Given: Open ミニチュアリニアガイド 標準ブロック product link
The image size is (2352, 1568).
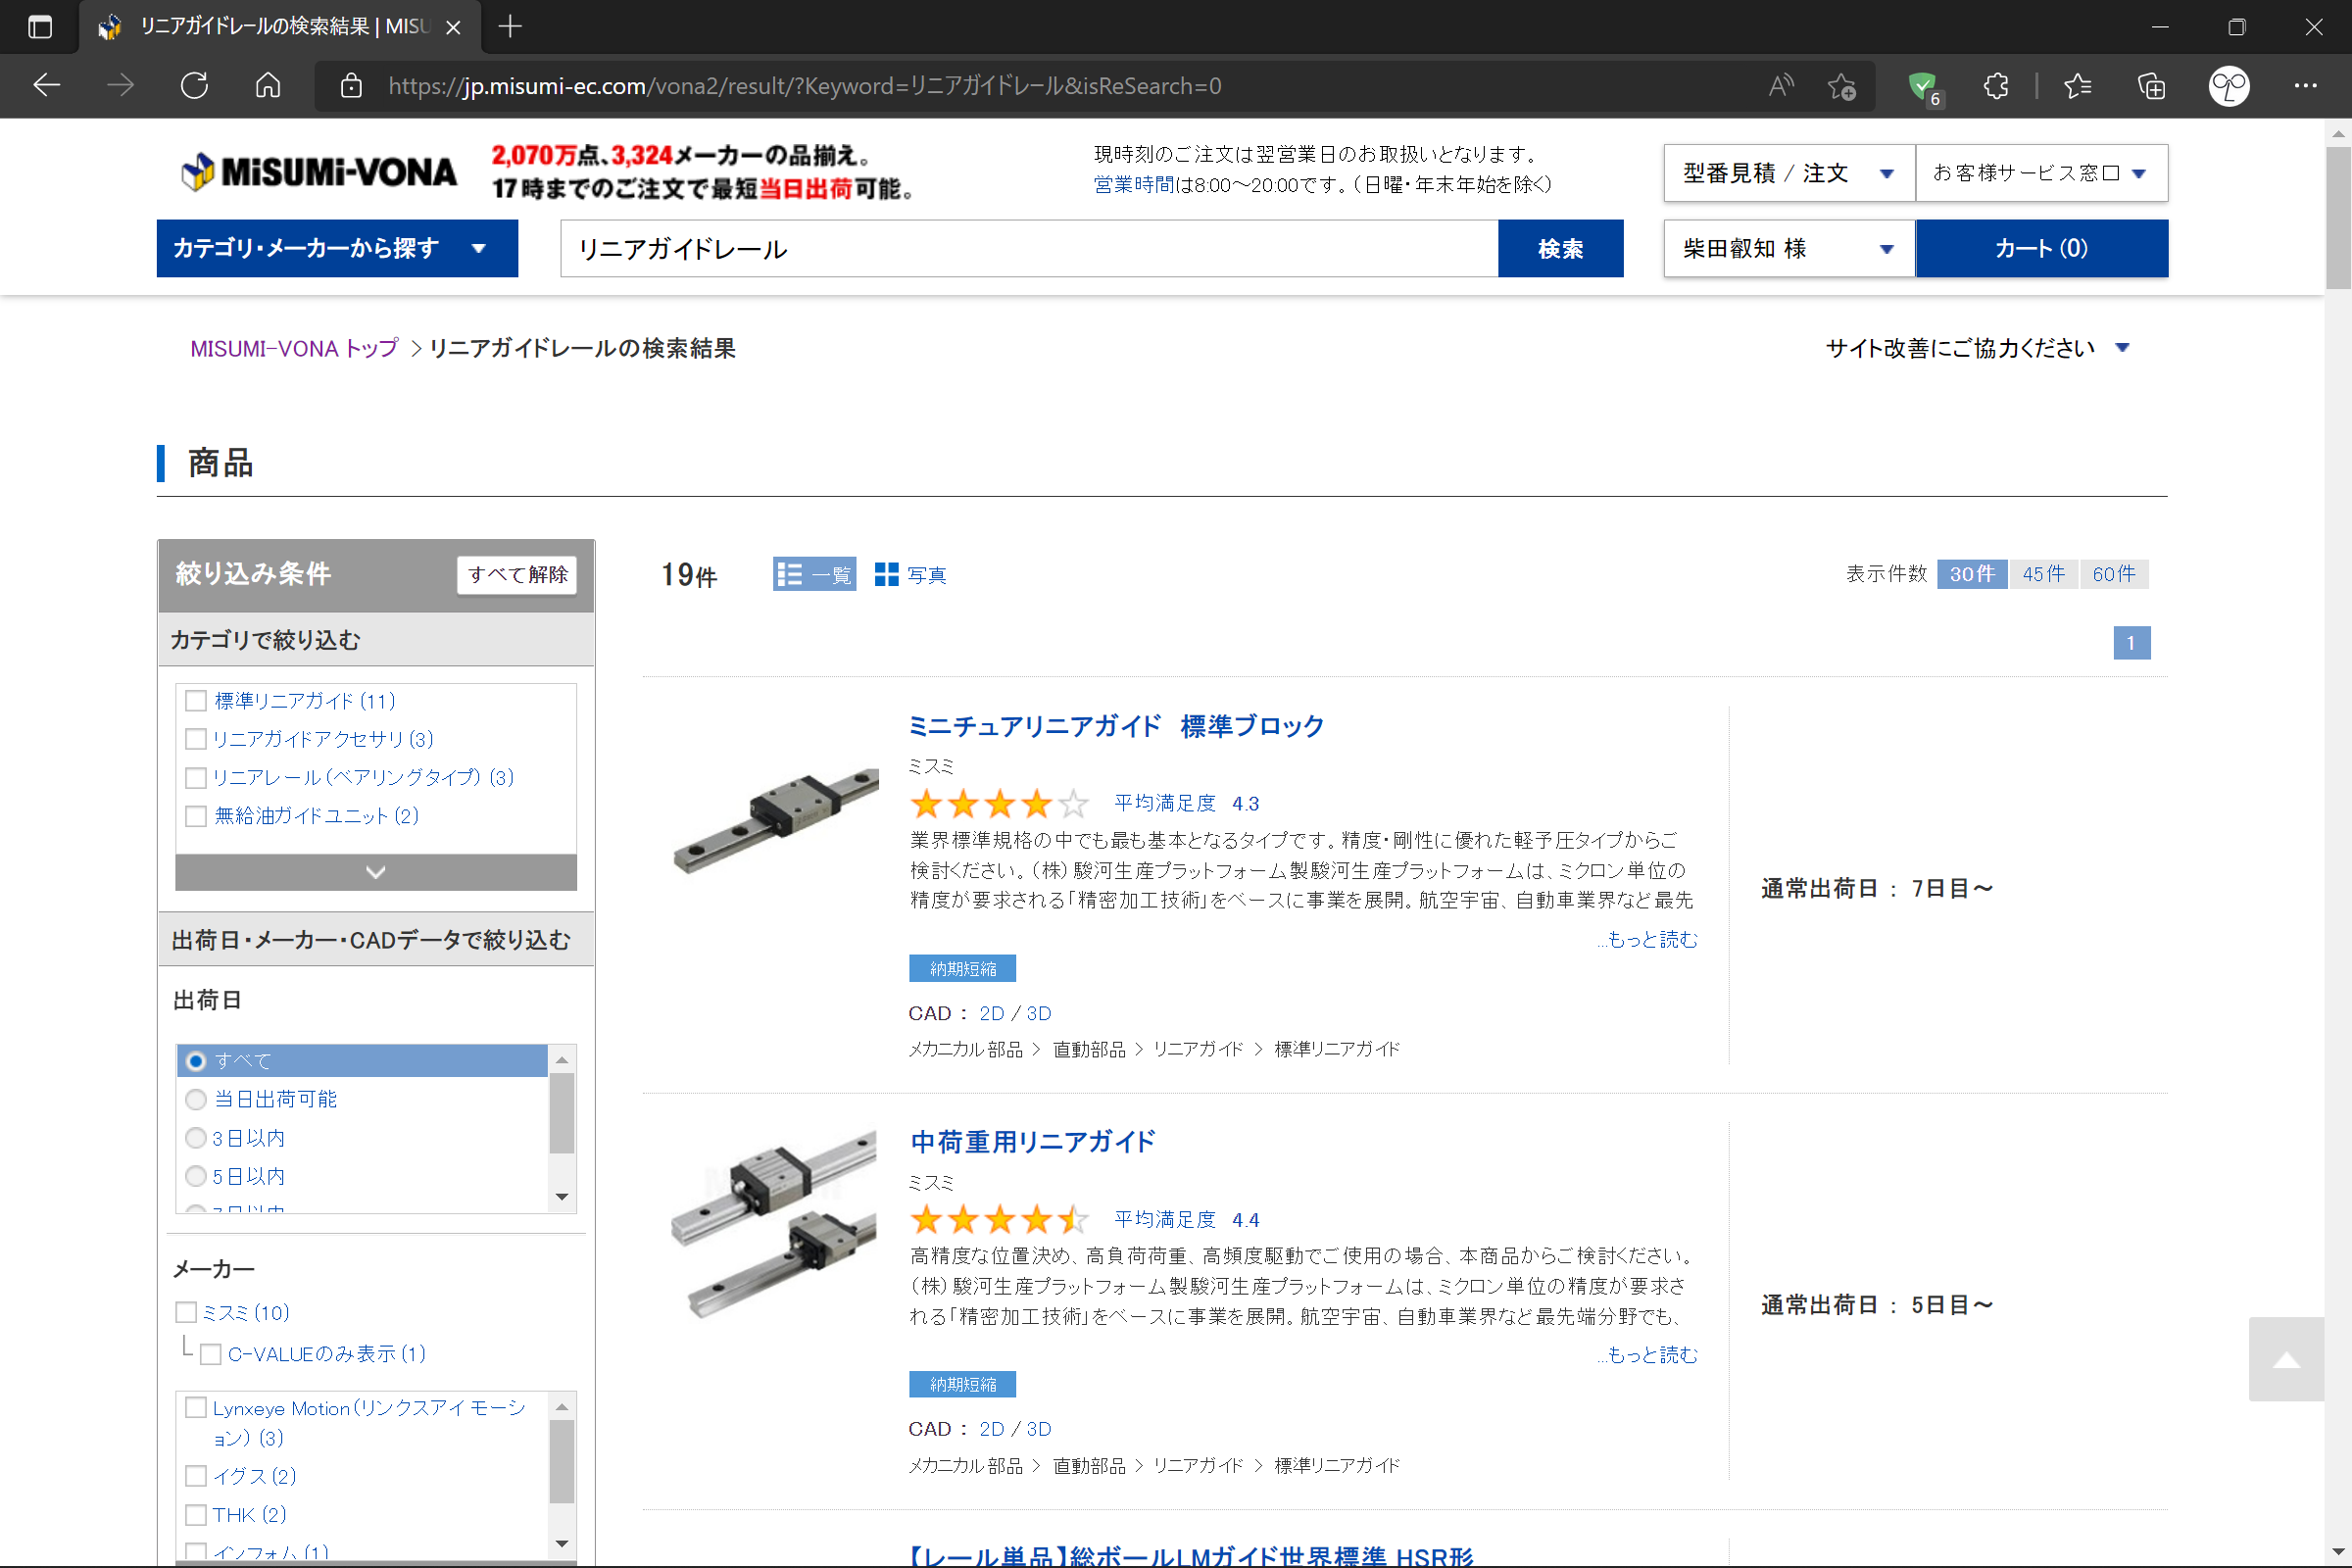Looking at the screenshot, I should [1116, 726].
